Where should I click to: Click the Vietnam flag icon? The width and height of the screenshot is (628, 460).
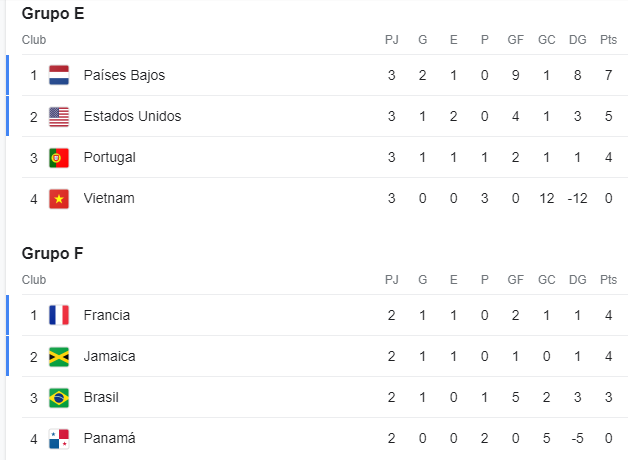click(x=59, y=199)
